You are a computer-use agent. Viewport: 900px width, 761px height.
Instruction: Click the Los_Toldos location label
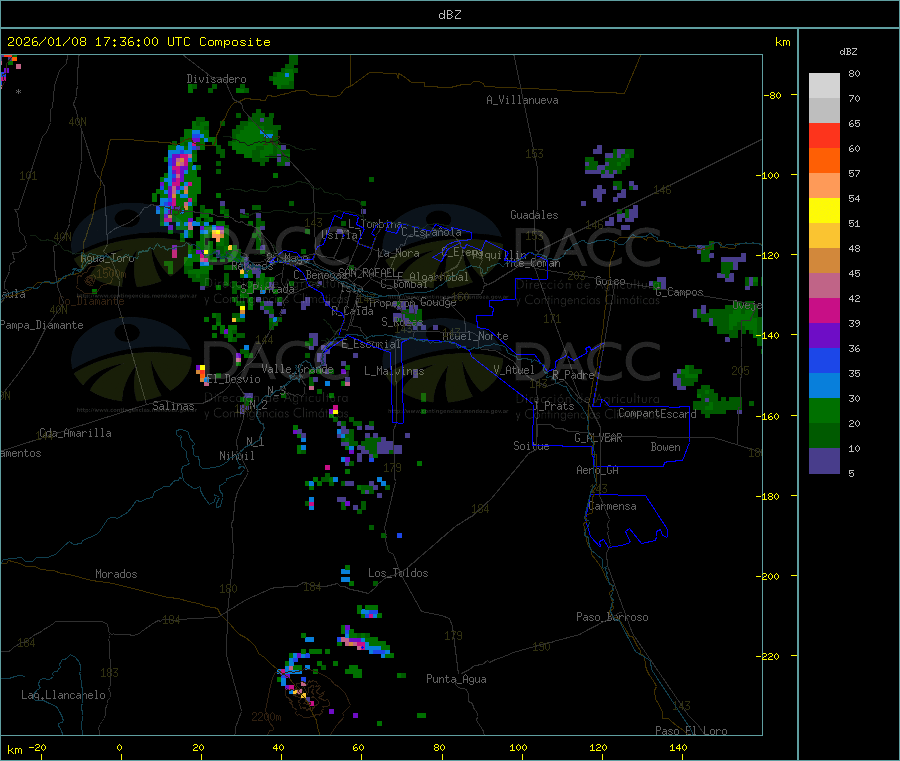coord(398,573)
